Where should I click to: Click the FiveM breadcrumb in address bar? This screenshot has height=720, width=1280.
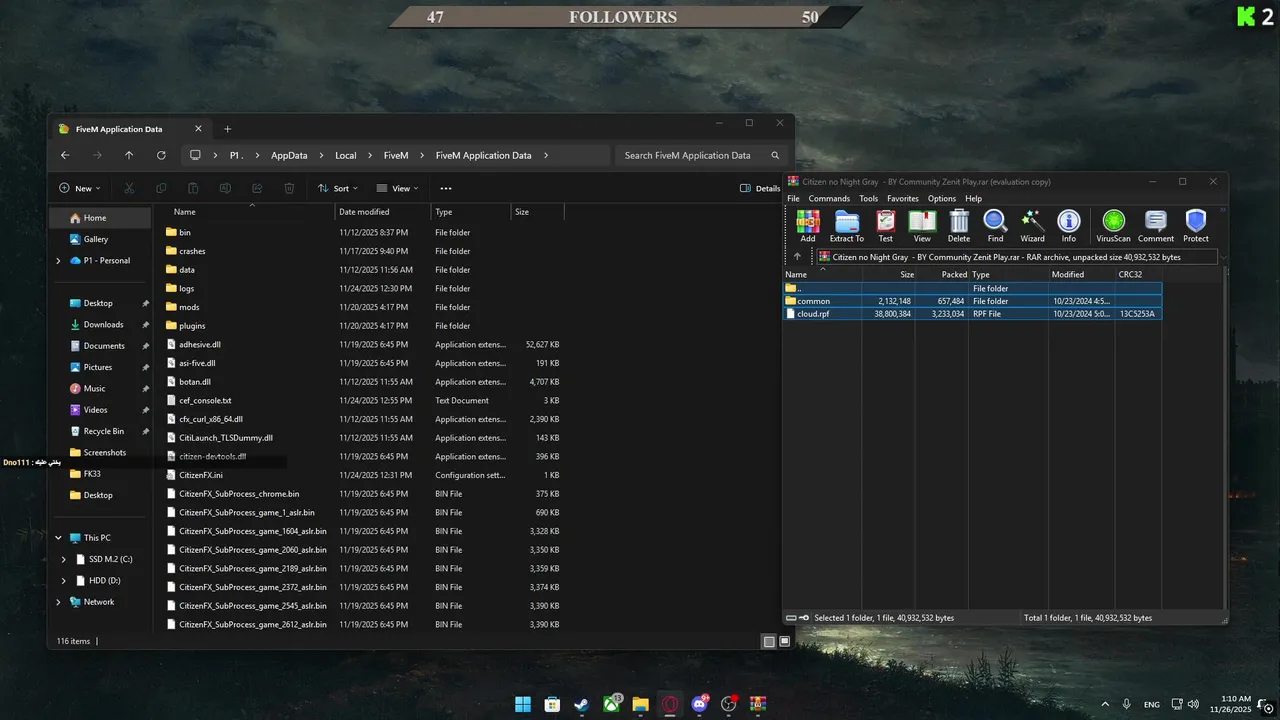point(396,155)
